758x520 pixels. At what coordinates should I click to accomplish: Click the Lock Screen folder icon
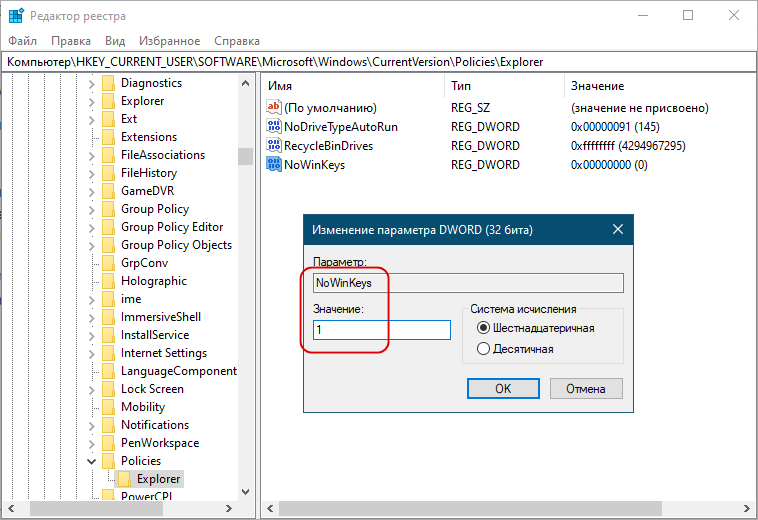pyautogui.click(x=108, y=389)
